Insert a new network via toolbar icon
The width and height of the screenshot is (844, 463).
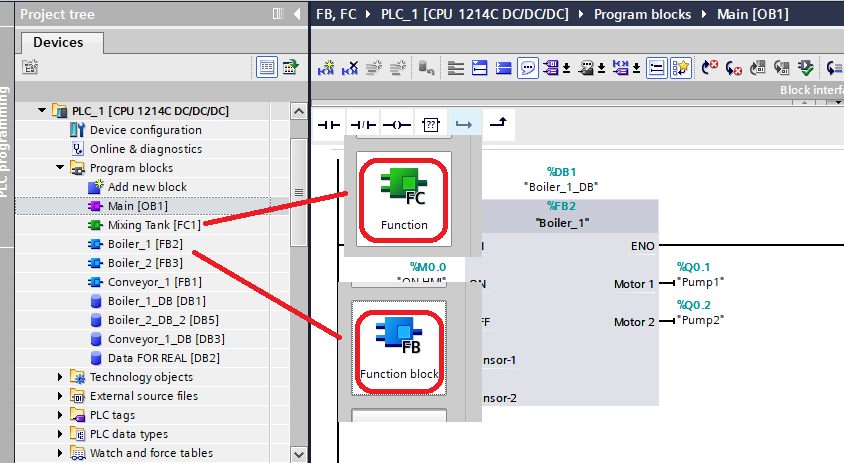pyautogui.click(x=326, y=68)
